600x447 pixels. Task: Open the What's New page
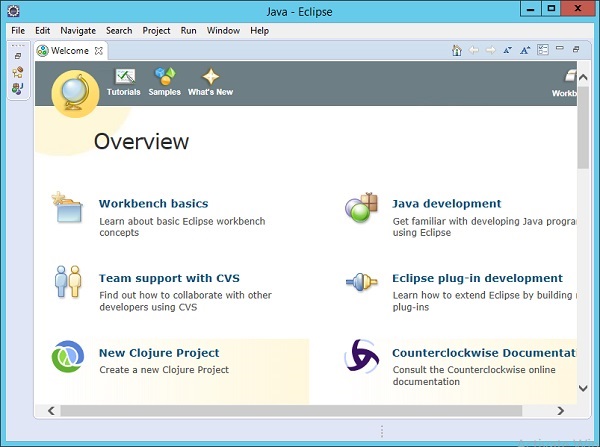point(210,82)
